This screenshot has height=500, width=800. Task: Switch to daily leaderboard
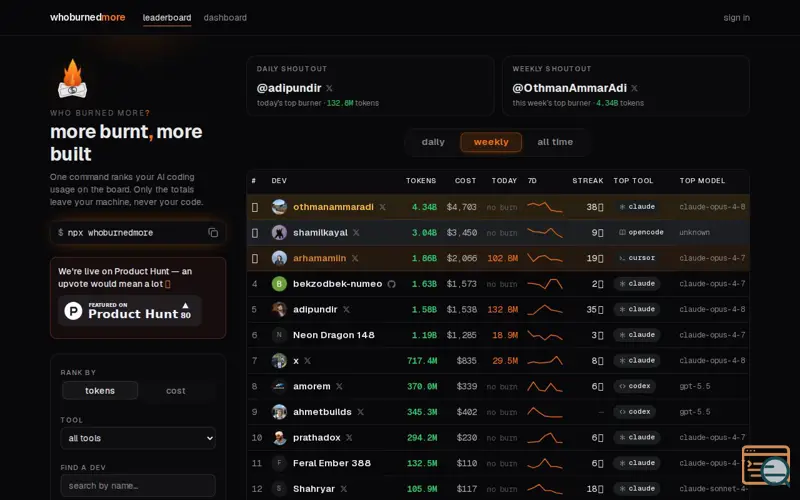point(433,142)
